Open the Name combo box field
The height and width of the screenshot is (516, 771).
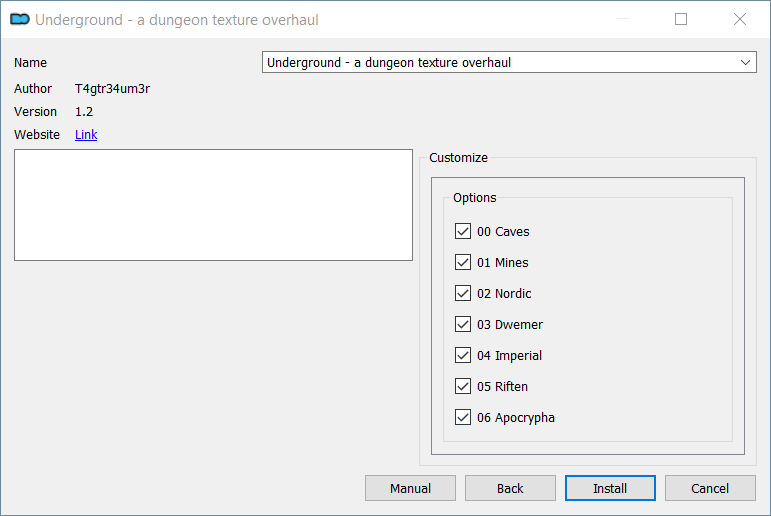coord(509,62)
